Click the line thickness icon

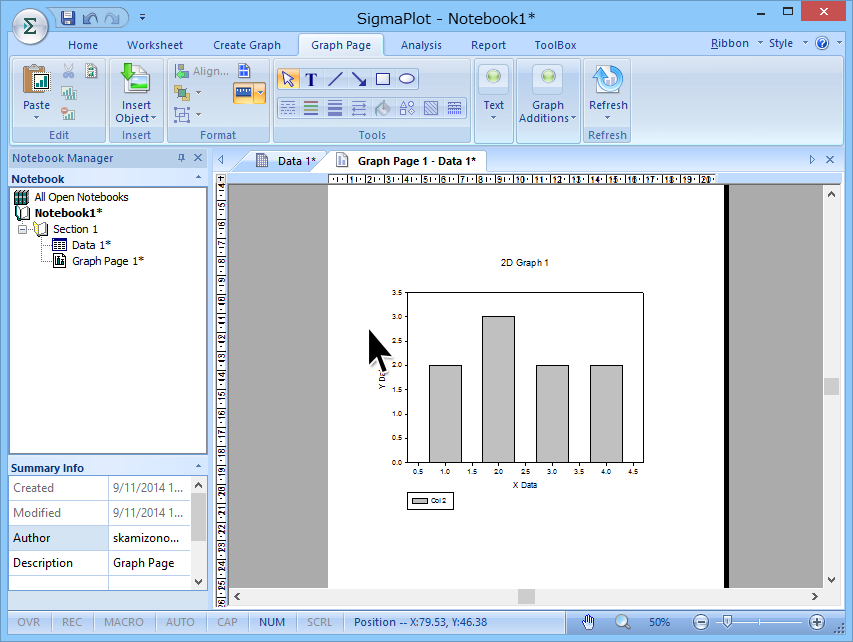[x=335, y=108]
